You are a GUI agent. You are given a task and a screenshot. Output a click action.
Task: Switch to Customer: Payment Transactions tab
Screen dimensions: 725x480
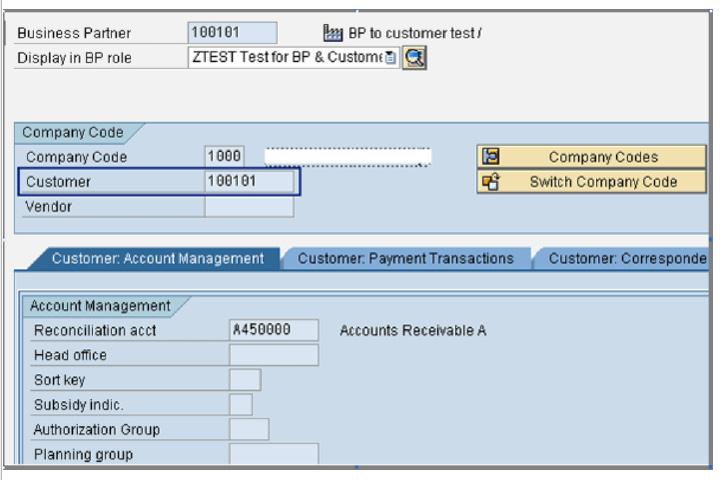405,258
